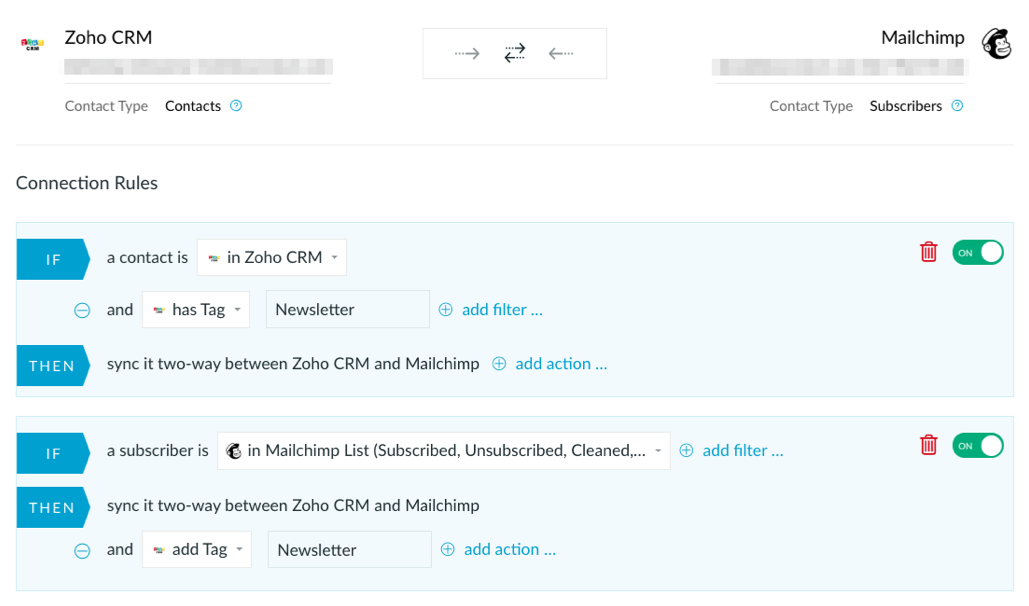Delete the Mailchimp subscriber connection rule
The height and width of the screenshot is (606, 1029).
pos(929,444)
